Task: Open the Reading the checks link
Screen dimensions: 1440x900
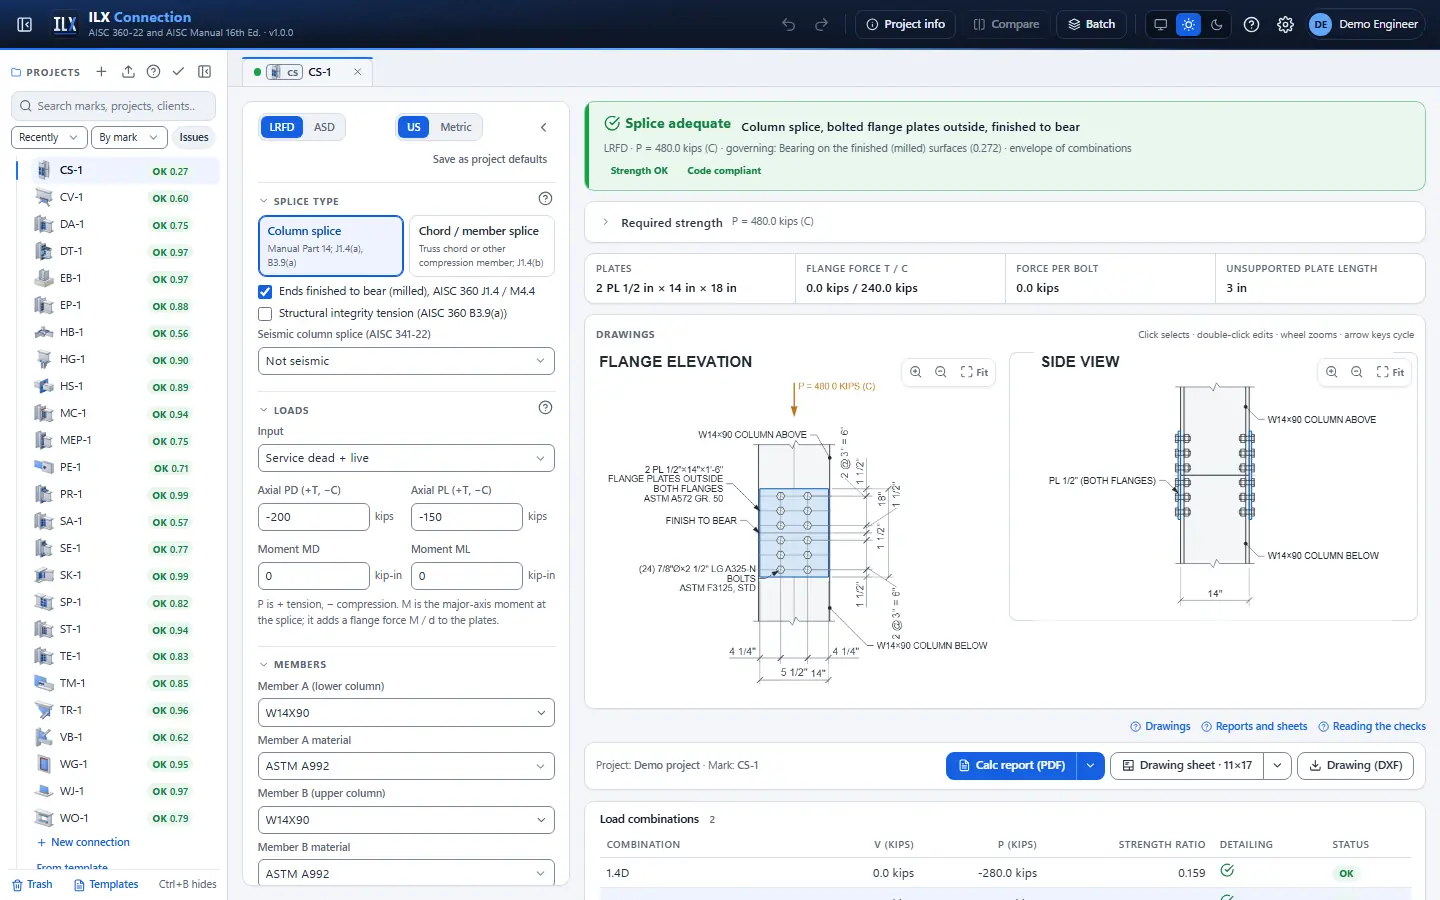Action: [x=1372, y=727]
